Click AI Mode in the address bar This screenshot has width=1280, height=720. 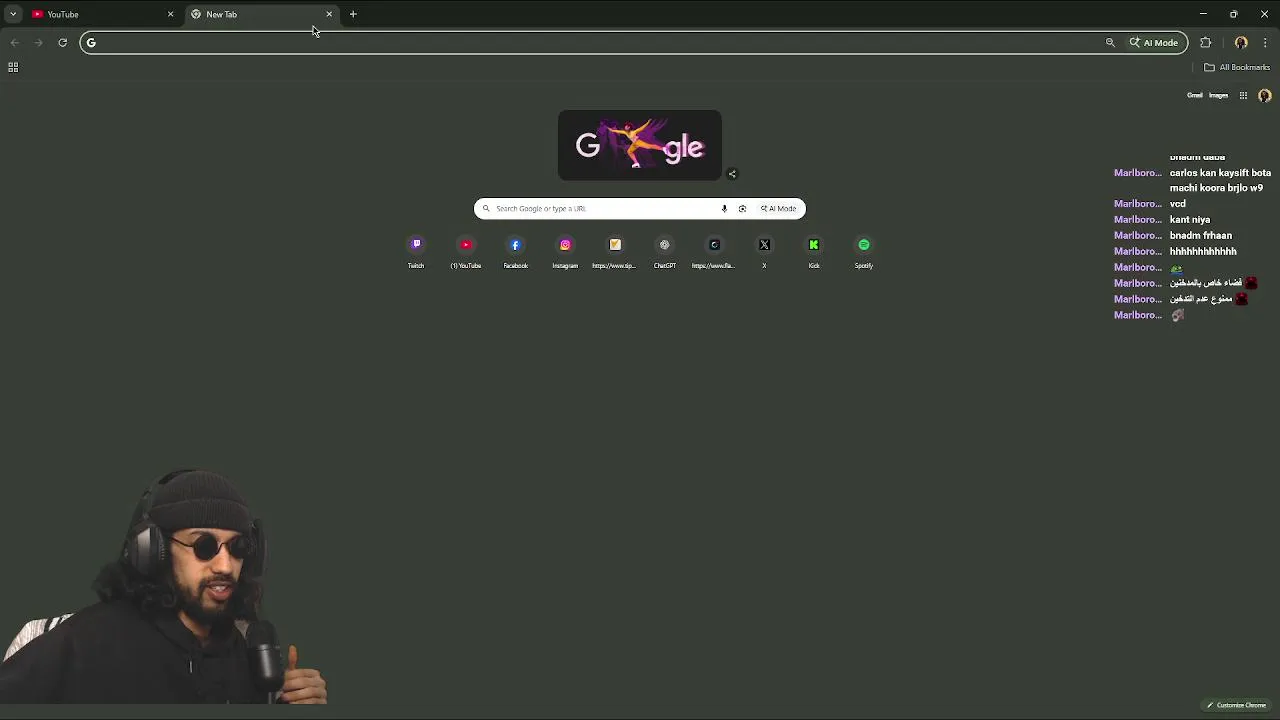coord(1154,43)
